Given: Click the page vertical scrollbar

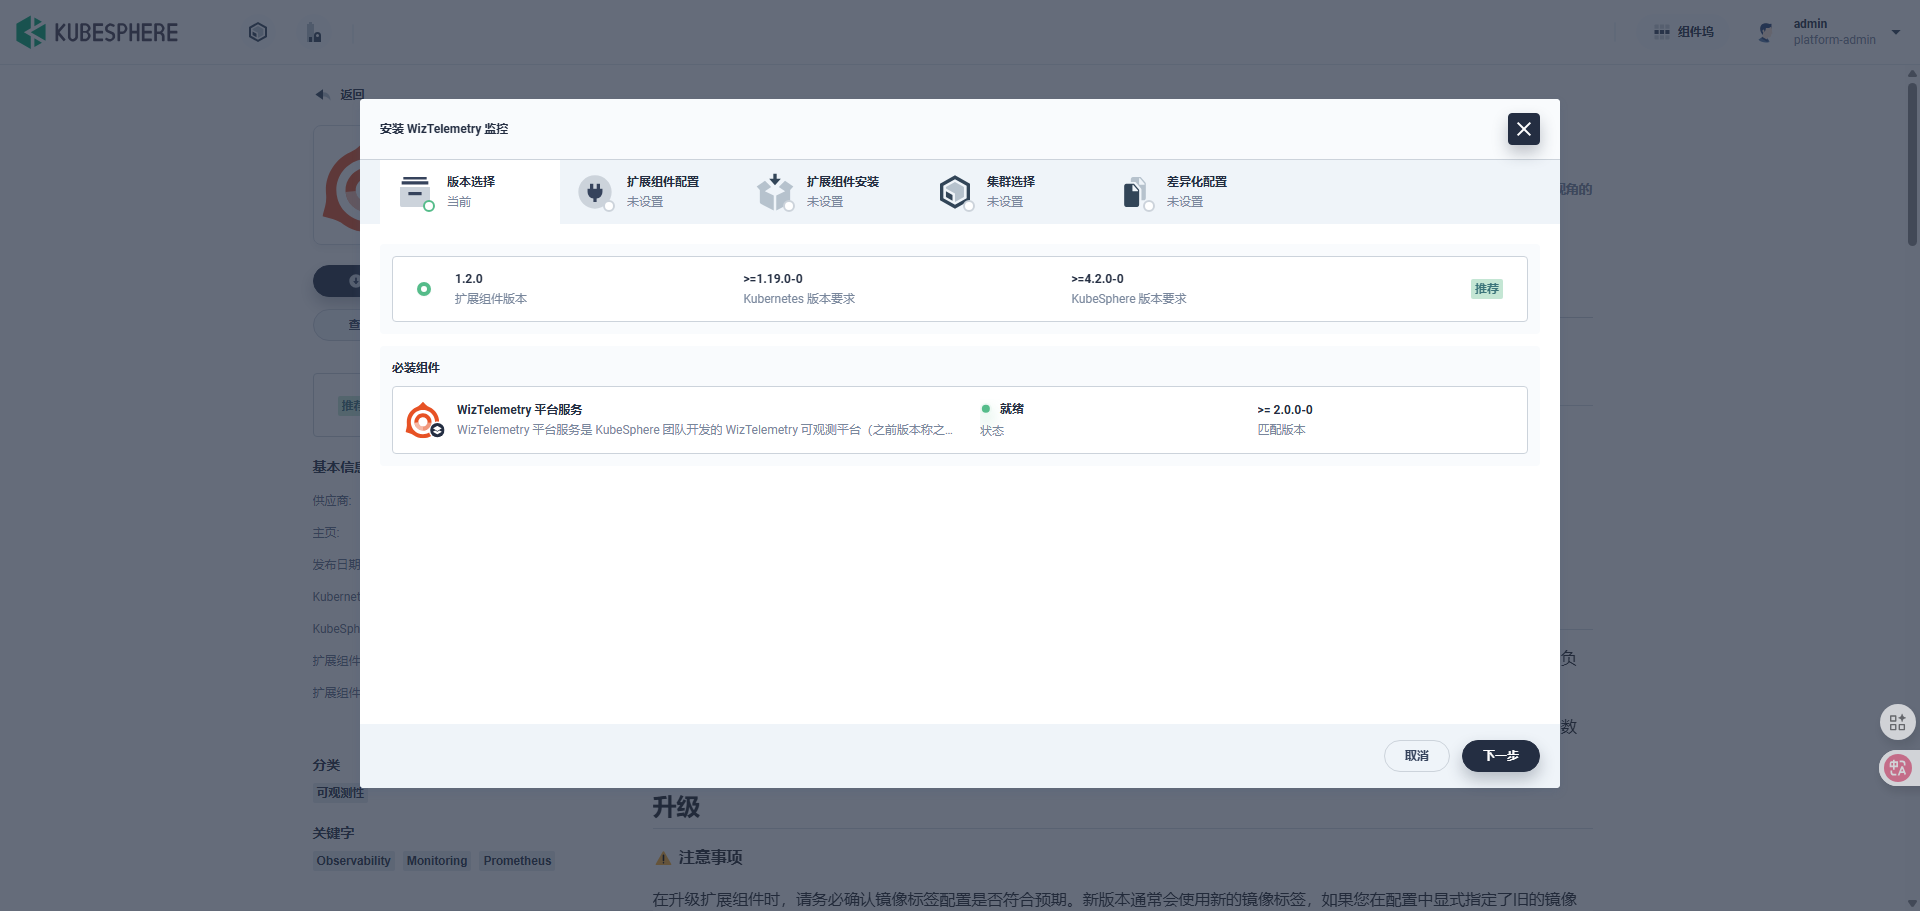Looking at the screenshot, I should click(1912, 163).
